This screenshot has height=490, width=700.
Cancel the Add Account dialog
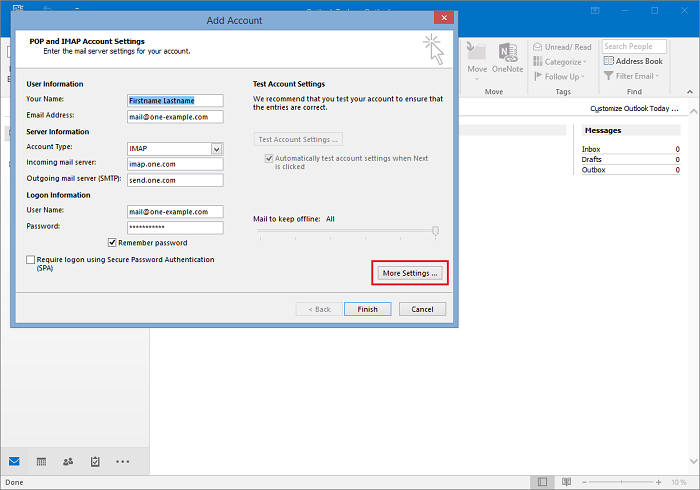click(x=422, y=309)
